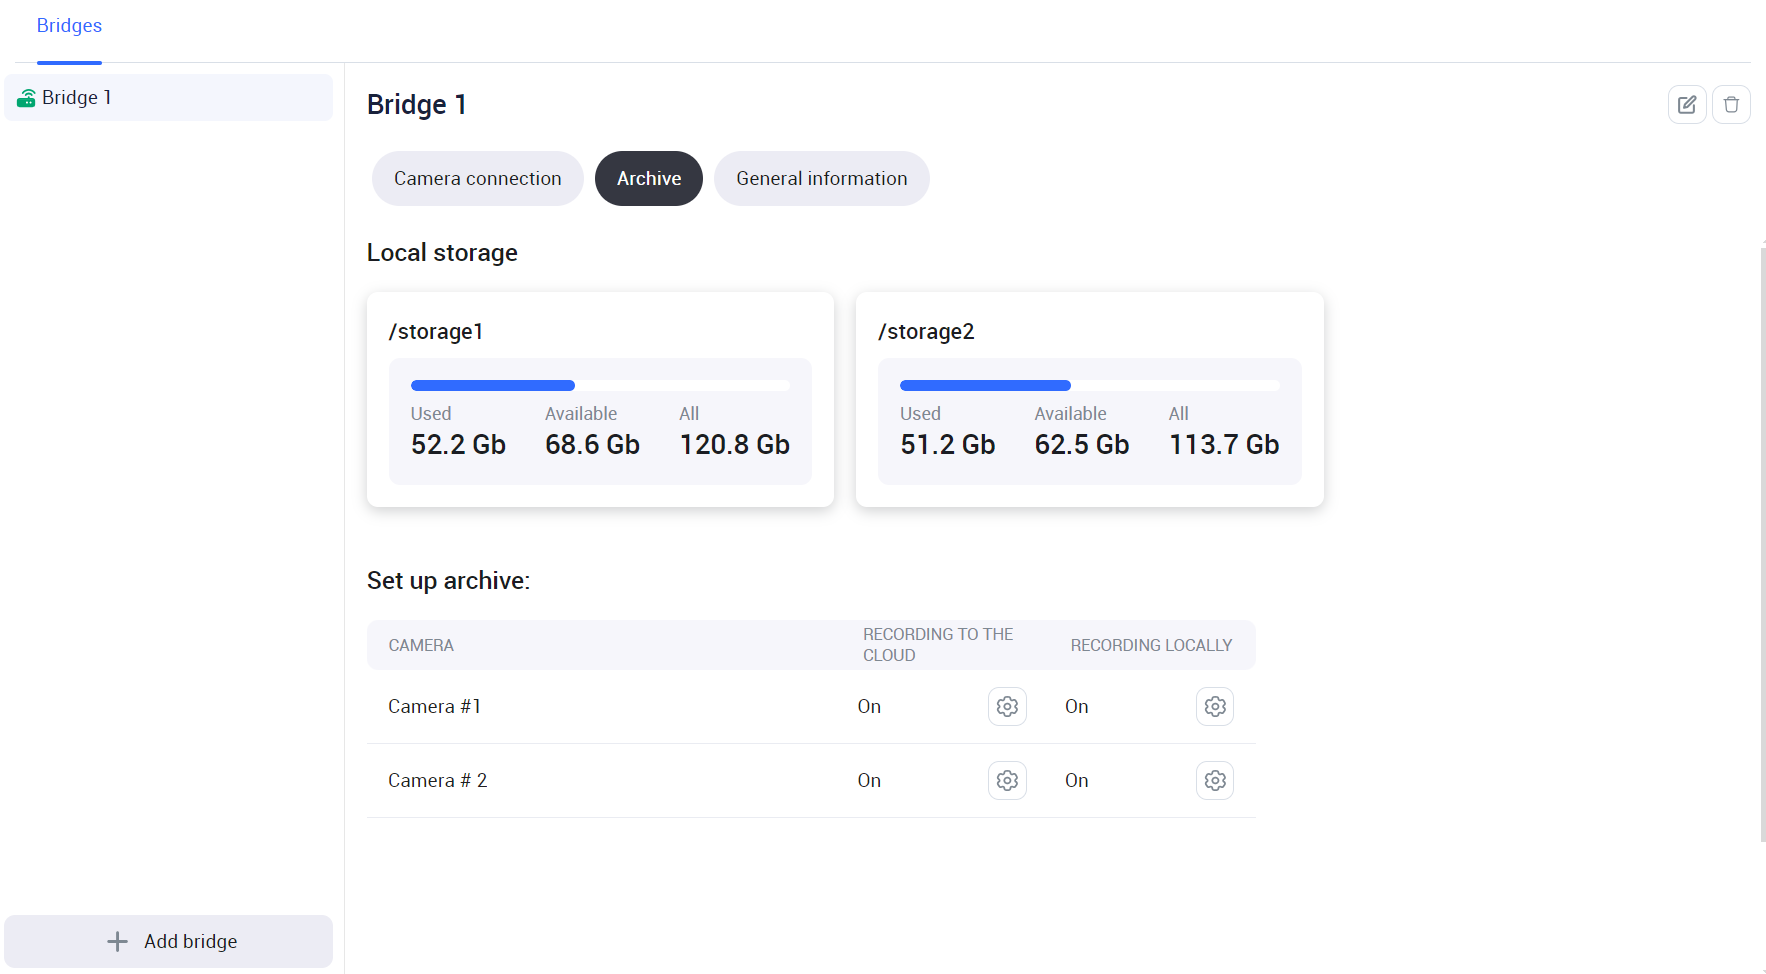Open Camera # 2 cloud recording settings gear

1007,781
